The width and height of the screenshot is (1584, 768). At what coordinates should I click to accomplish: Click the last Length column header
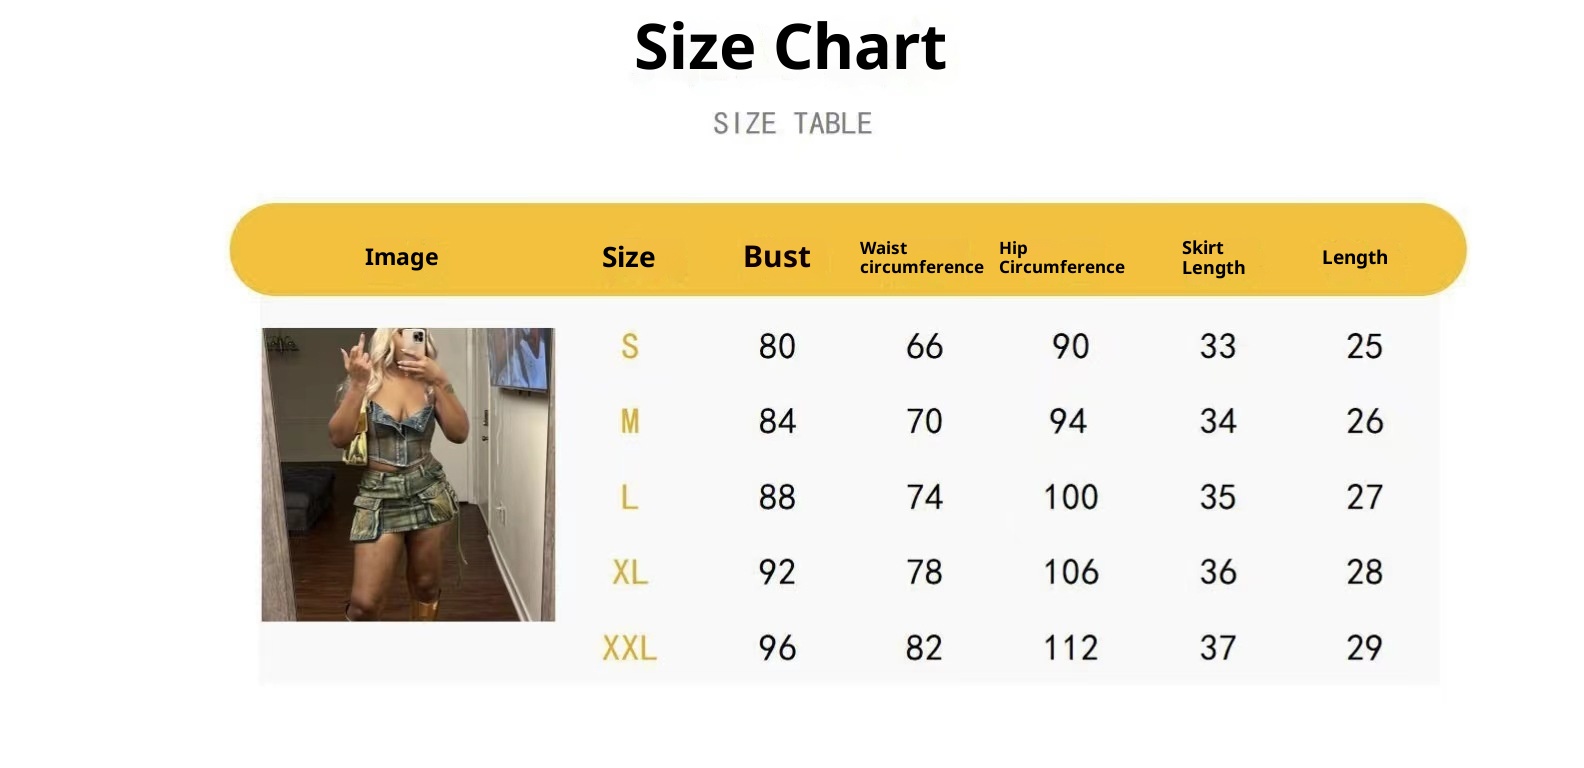click(1354, 258)
